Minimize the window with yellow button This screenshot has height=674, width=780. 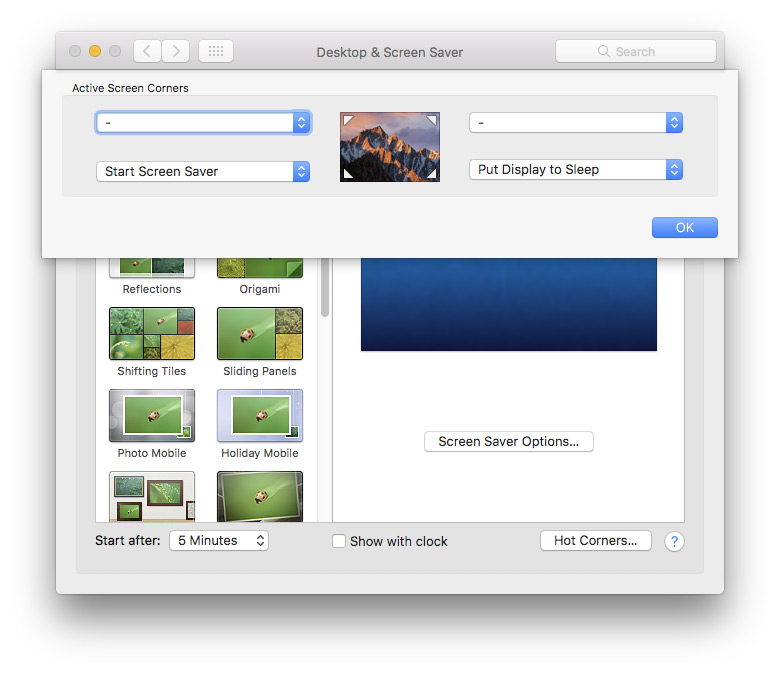click(95, 51)
